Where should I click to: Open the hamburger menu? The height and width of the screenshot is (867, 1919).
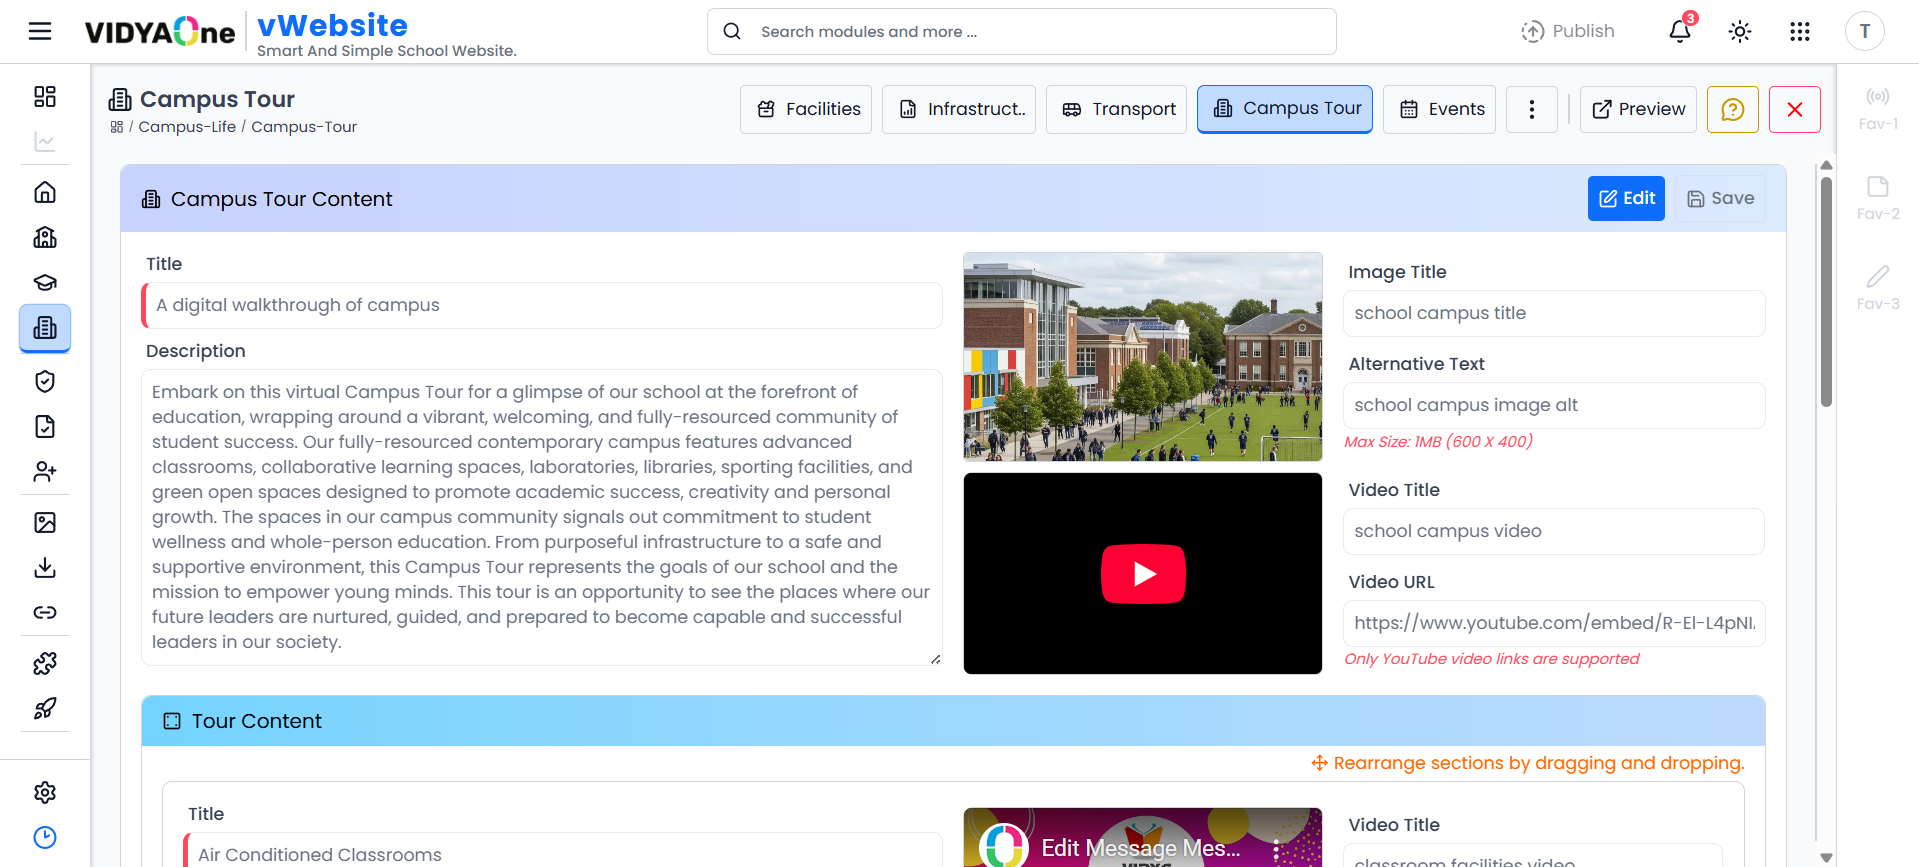click(40, 32)
